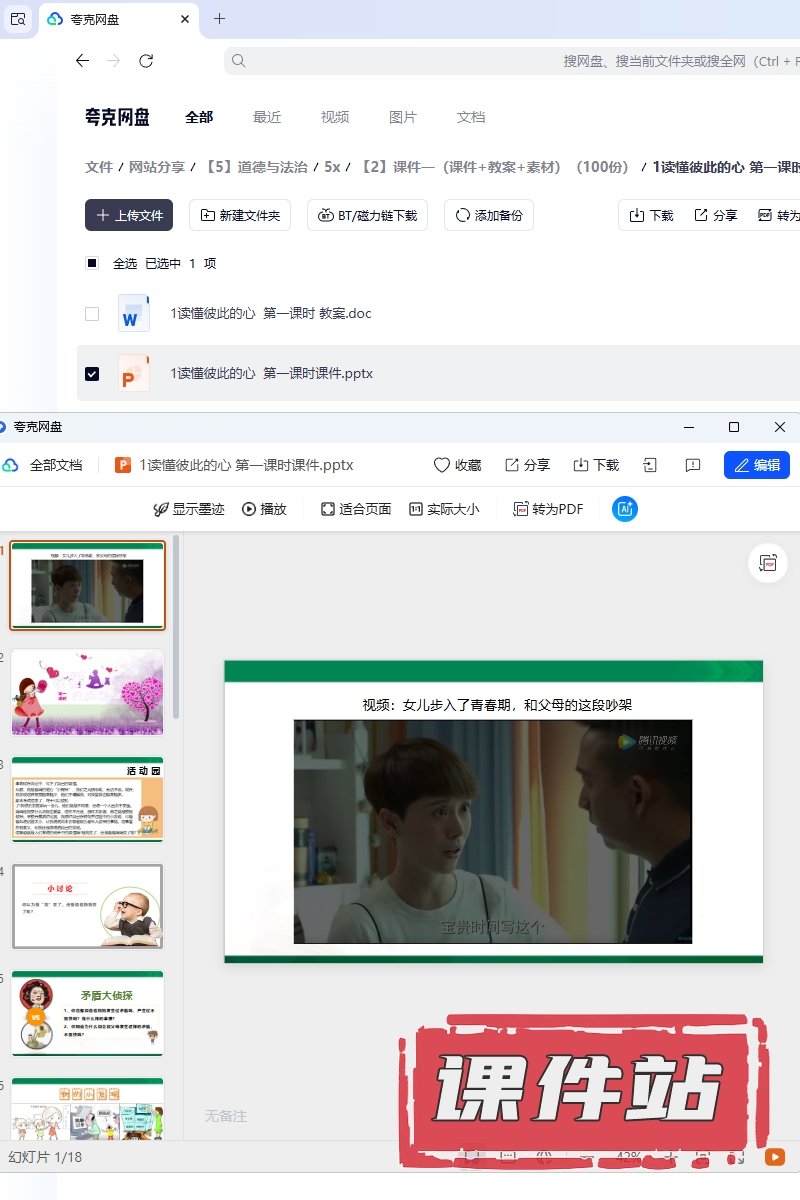This screenshot has height=1200, width=800.
Task: Click the AI assistant icon in viewer toolbar
Action: (625, 509)
